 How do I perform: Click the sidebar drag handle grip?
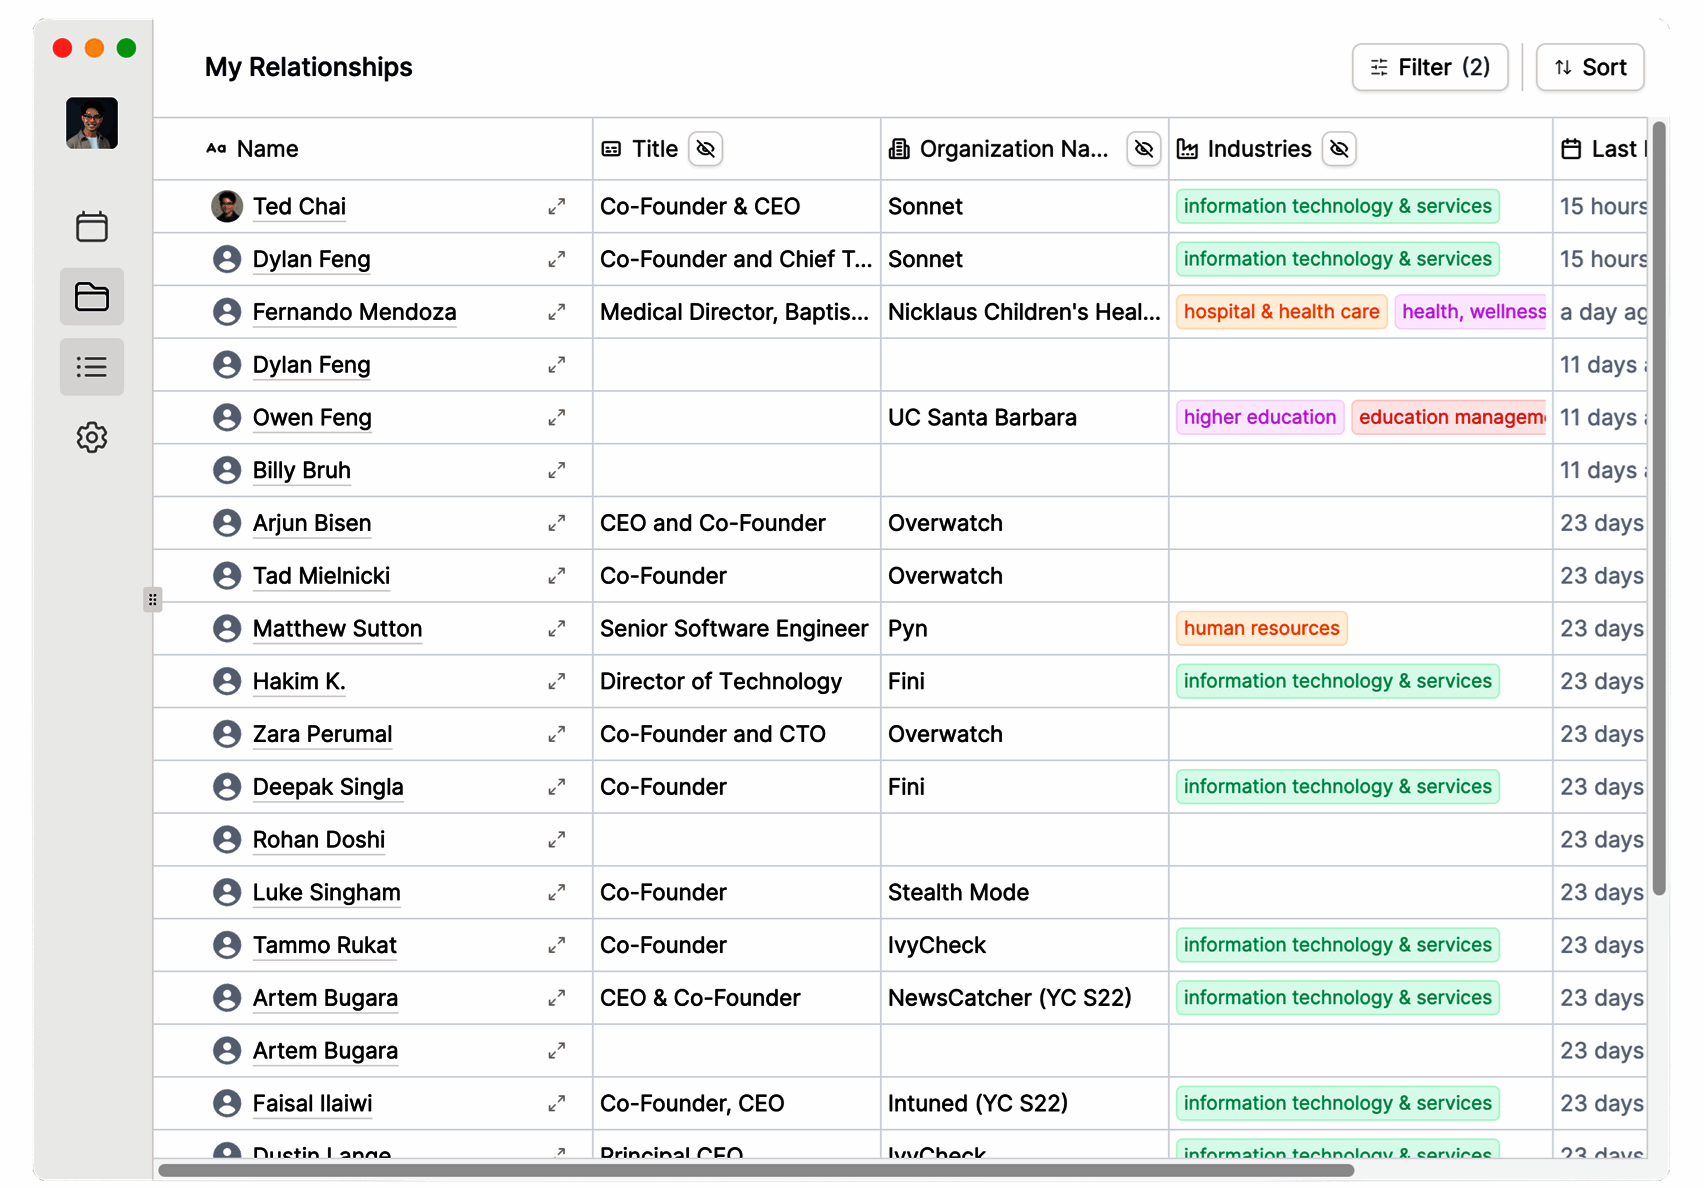pyautogui.click(x=152, y=600)
